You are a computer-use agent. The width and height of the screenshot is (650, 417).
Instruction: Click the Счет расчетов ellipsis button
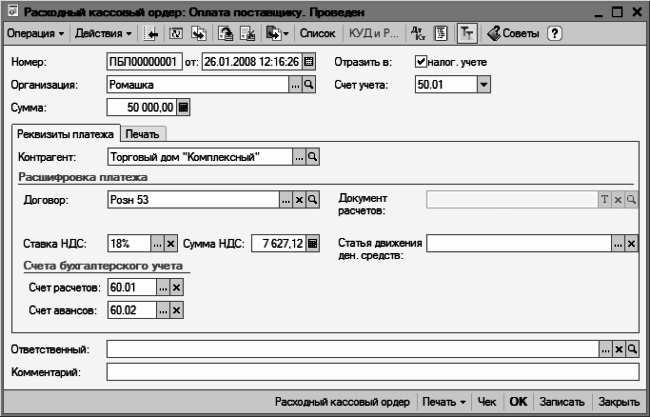[163, 287]
